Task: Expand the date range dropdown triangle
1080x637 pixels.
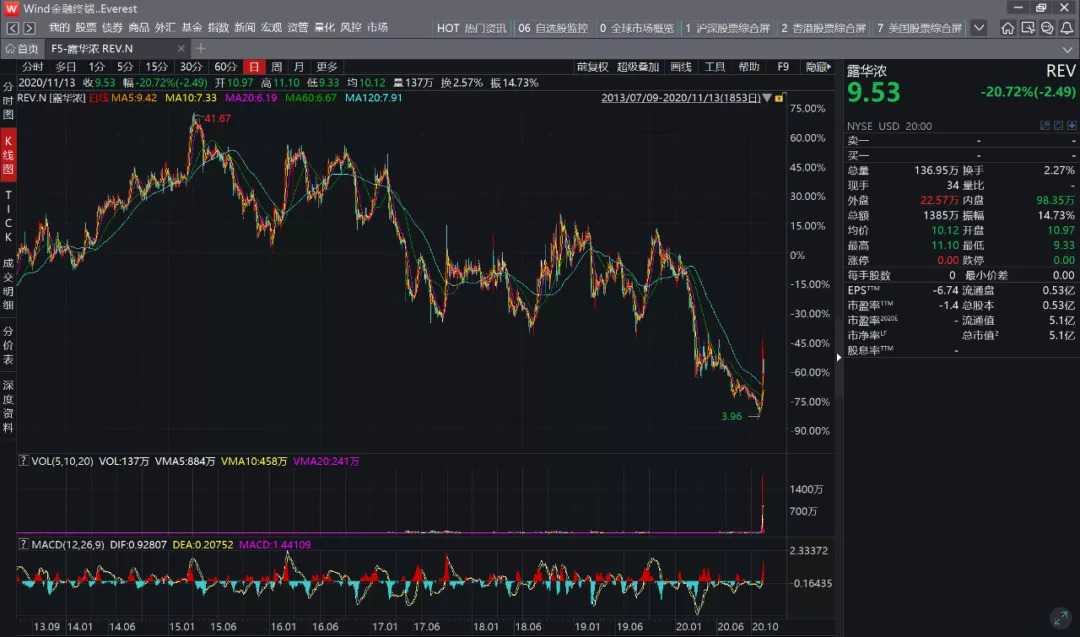Action: [767, 98]
